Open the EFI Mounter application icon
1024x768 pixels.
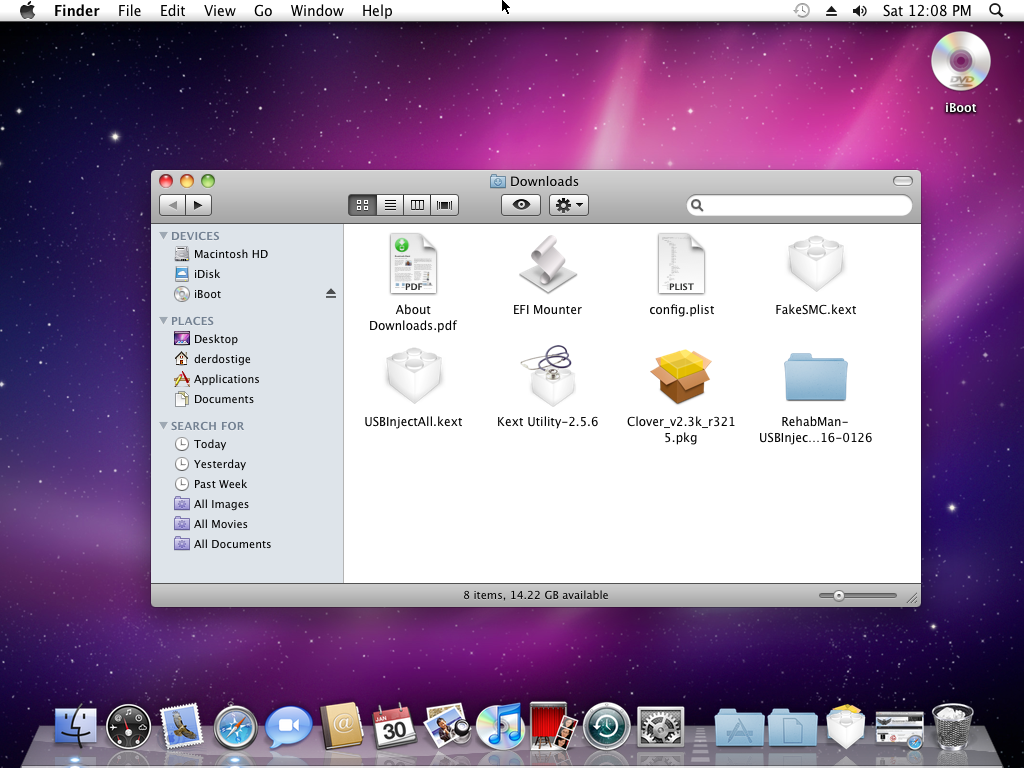tap(547, 265)
